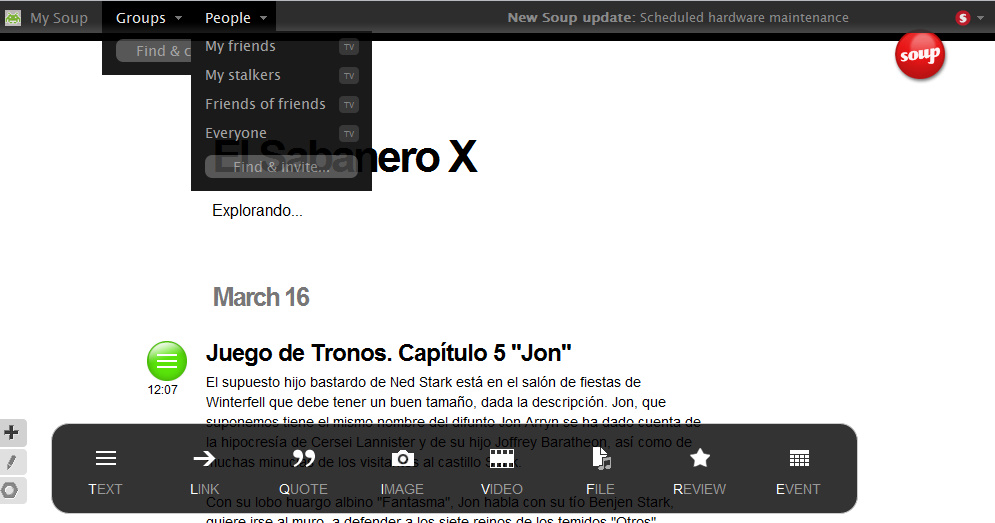This screenshot has width=995, height=523.
Task: Expand the Groups dropdown menu
Action: 148,18
